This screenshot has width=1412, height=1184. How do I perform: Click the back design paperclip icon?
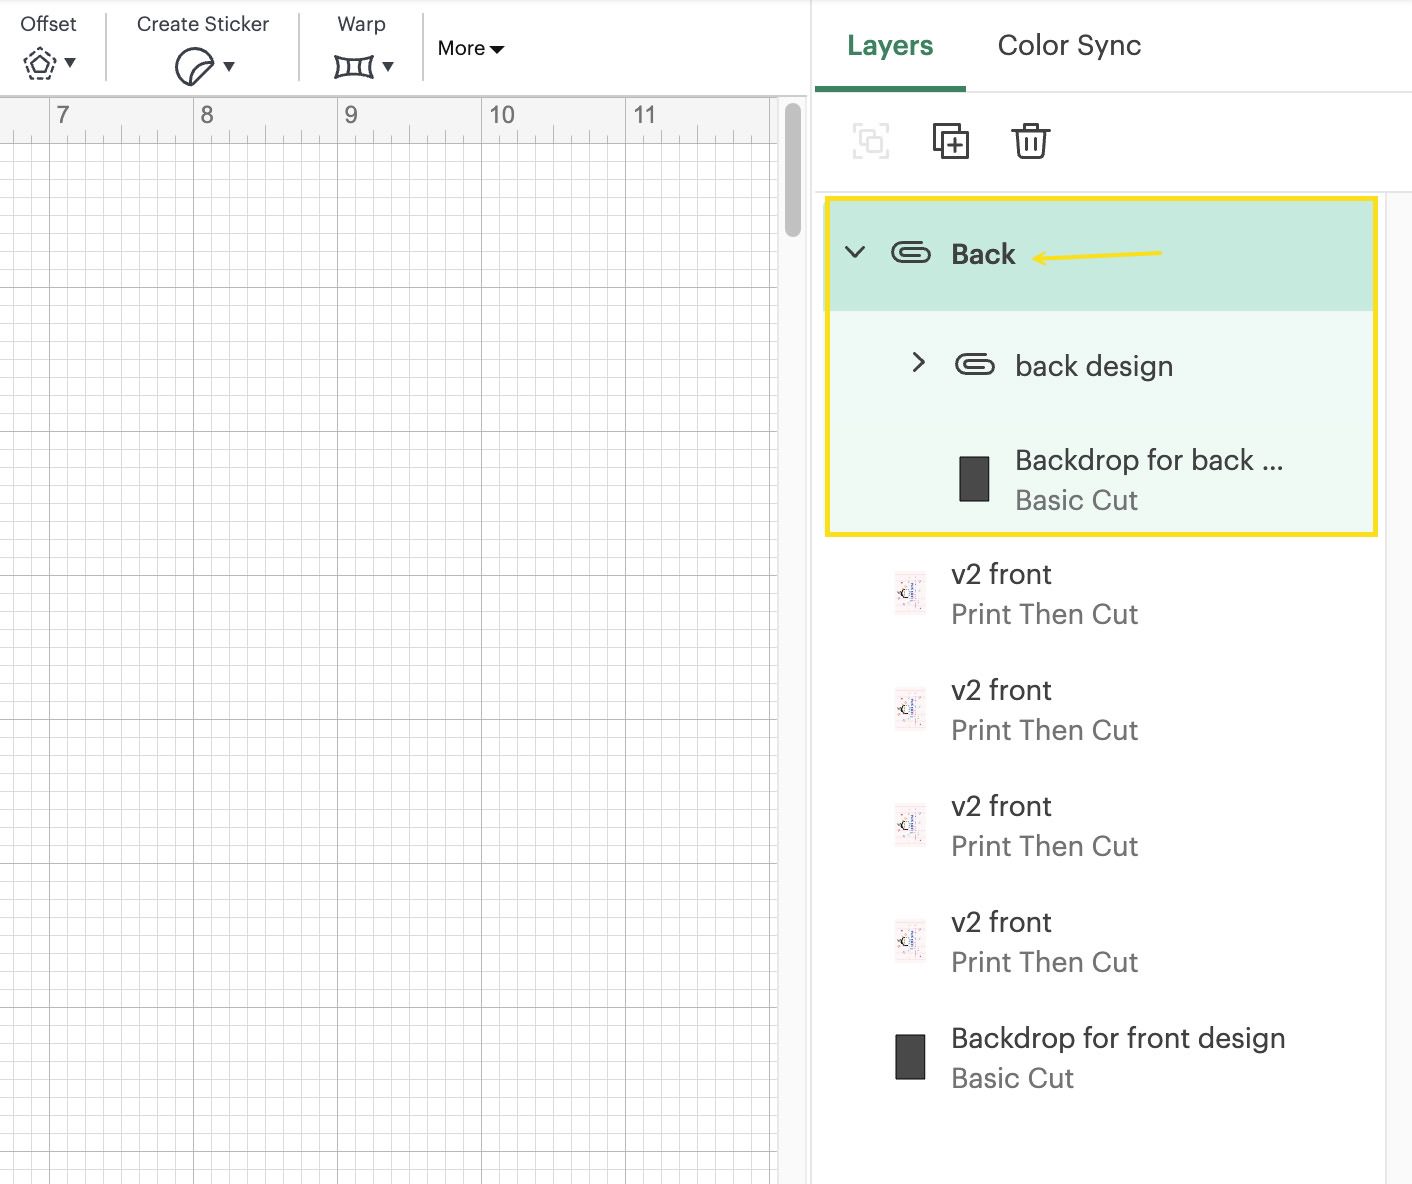pyautogui.click(x=975, y=364)
